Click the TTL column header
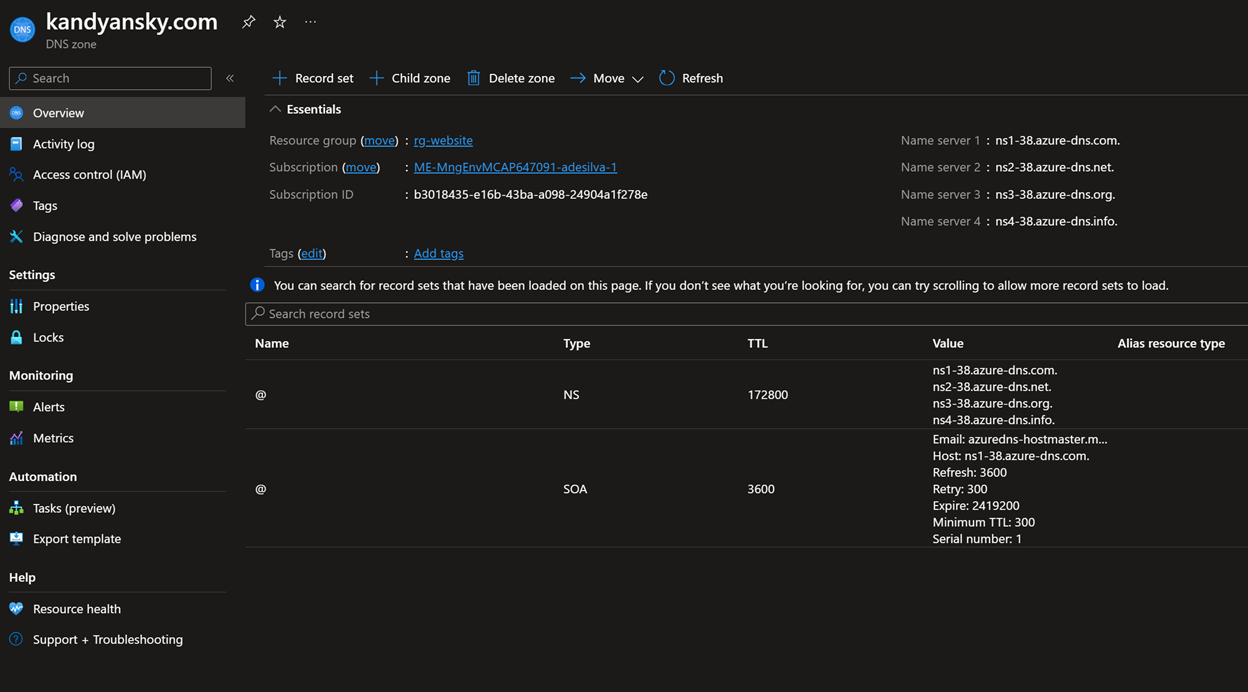Screen dimensions: 1248x692 [758, 343]
